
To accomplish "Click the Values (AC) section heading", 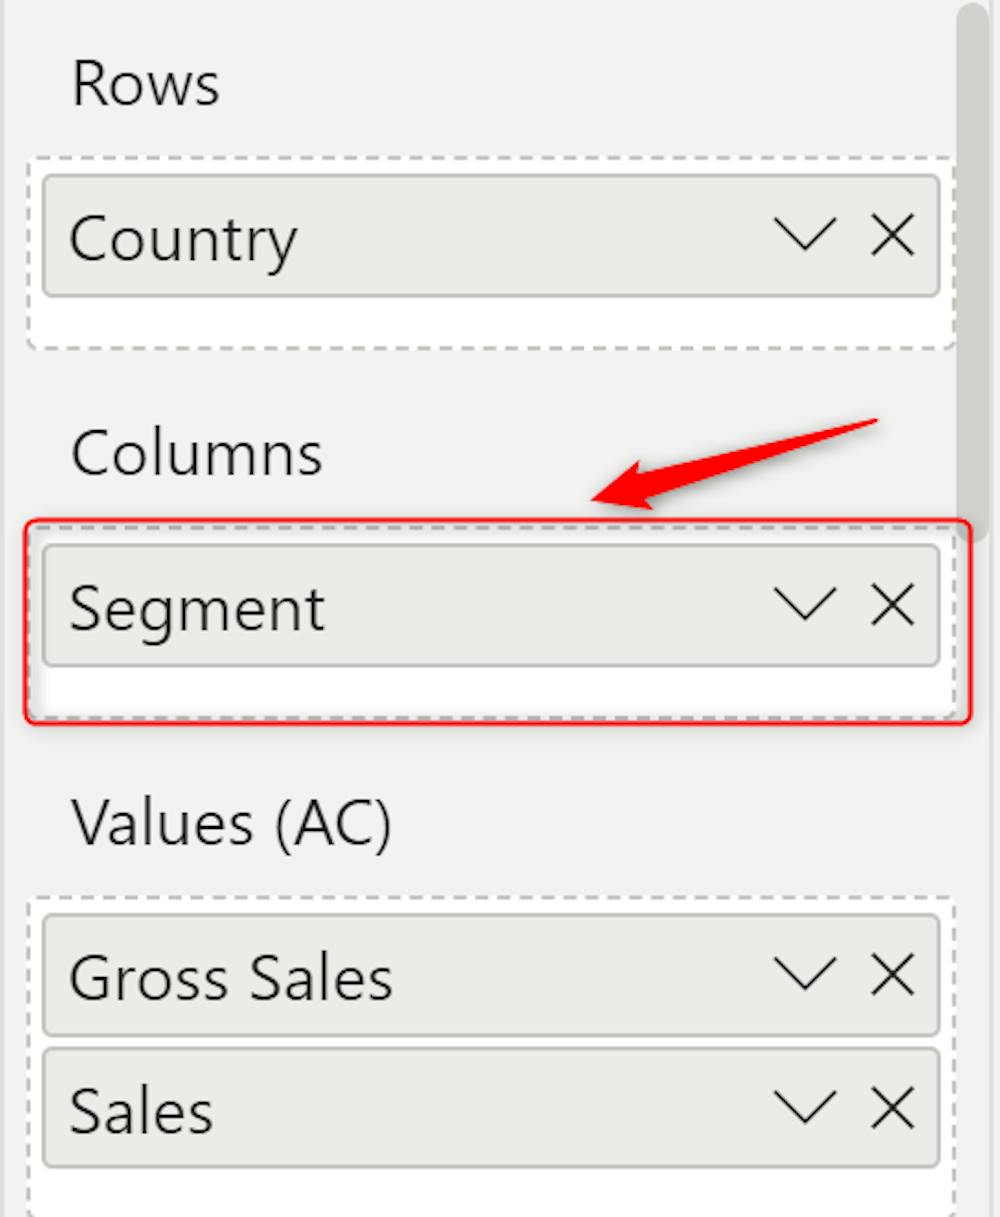I will pos(231,823).
